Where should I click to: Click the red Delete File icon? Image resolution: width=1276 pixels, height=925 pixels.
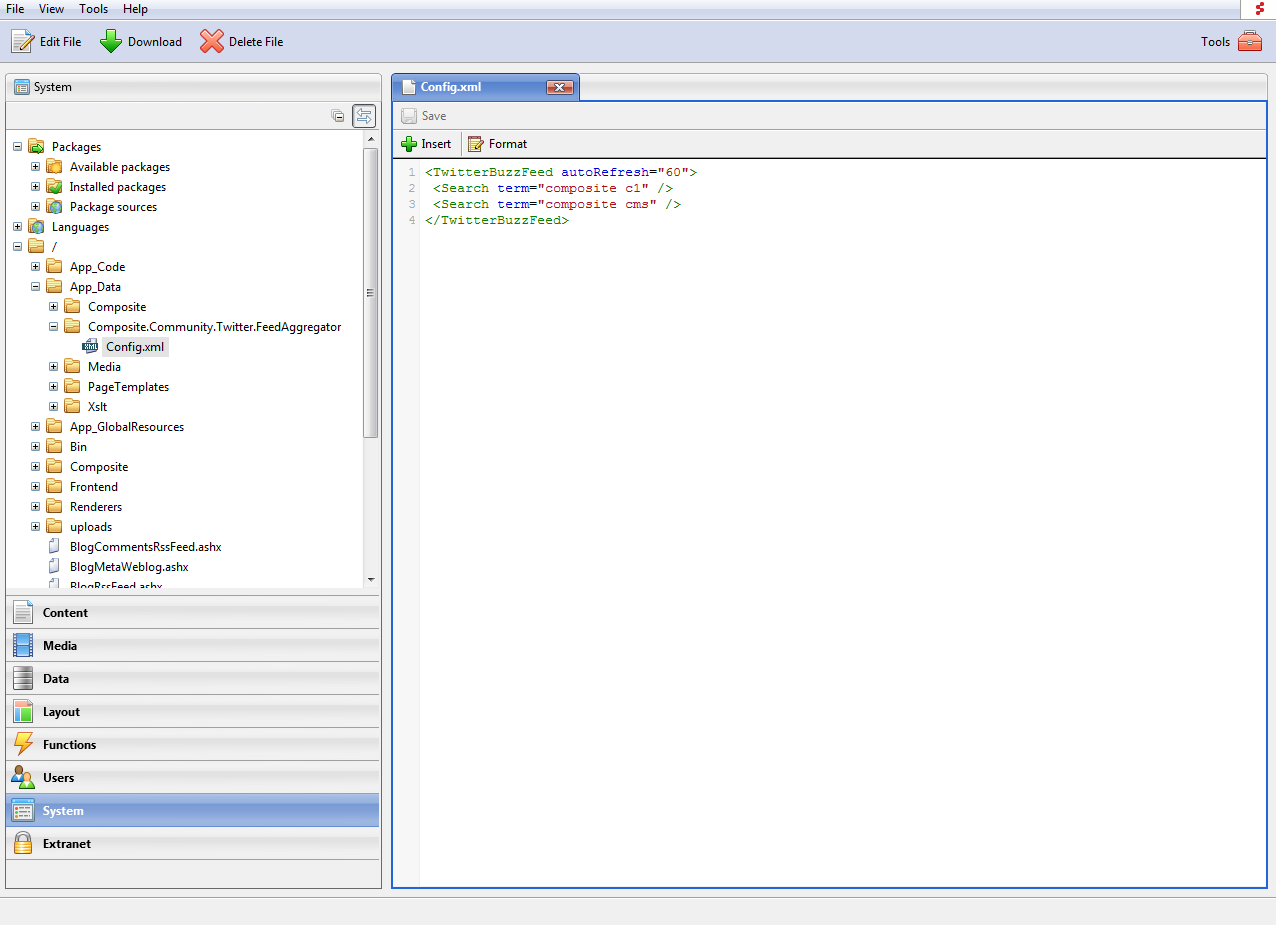click(212, 42)
